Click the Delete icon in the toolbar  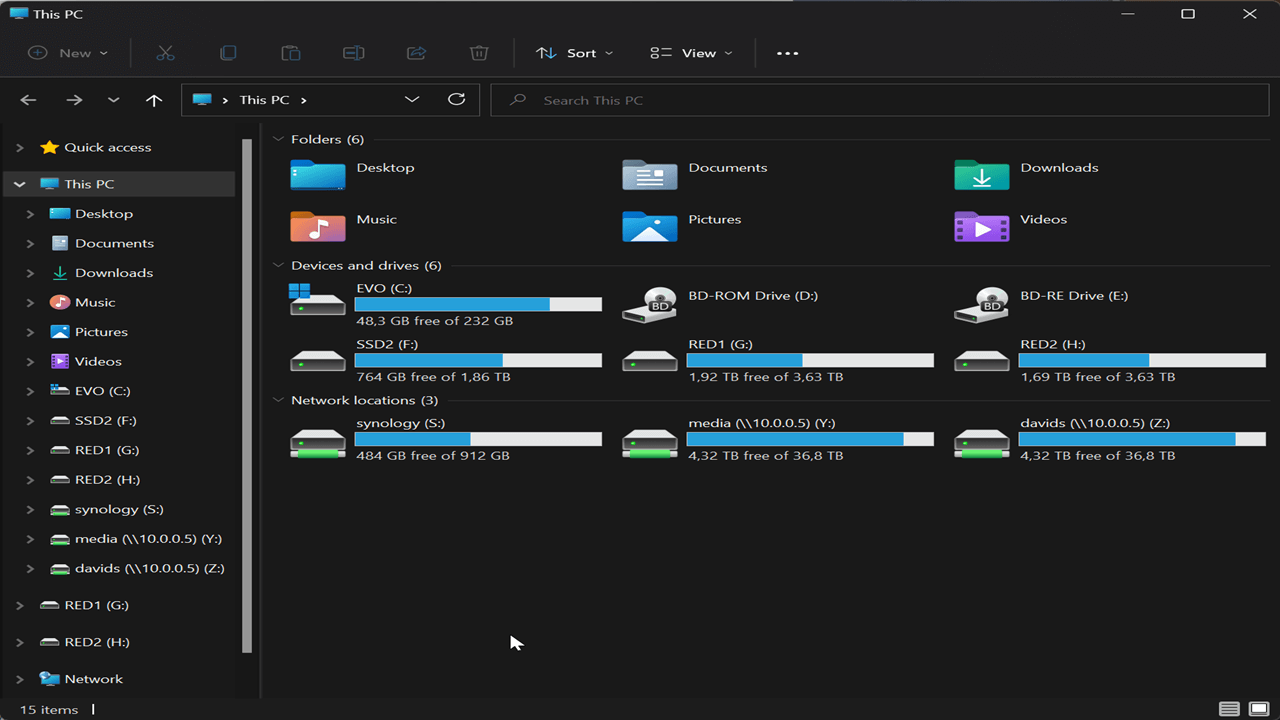479,52
